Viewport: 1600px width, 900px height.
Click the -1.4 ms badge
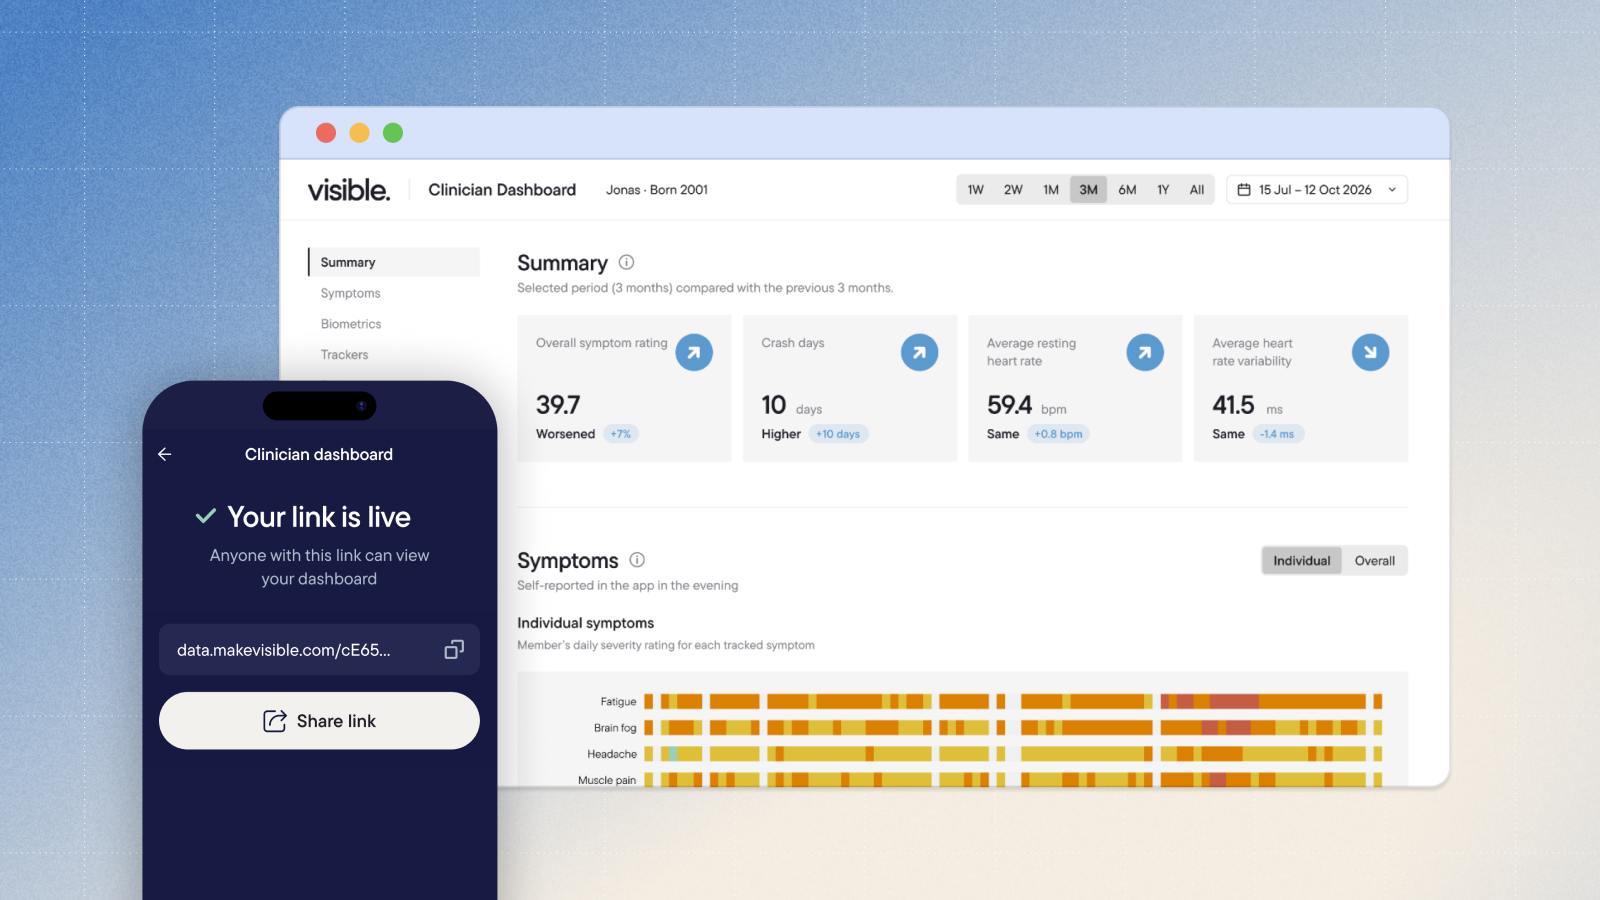(x=1277, y=434)
